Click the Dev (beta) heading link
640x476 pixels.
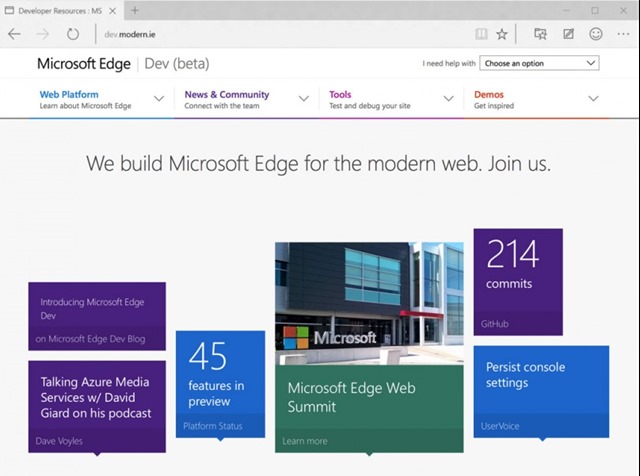click(177, 64)
